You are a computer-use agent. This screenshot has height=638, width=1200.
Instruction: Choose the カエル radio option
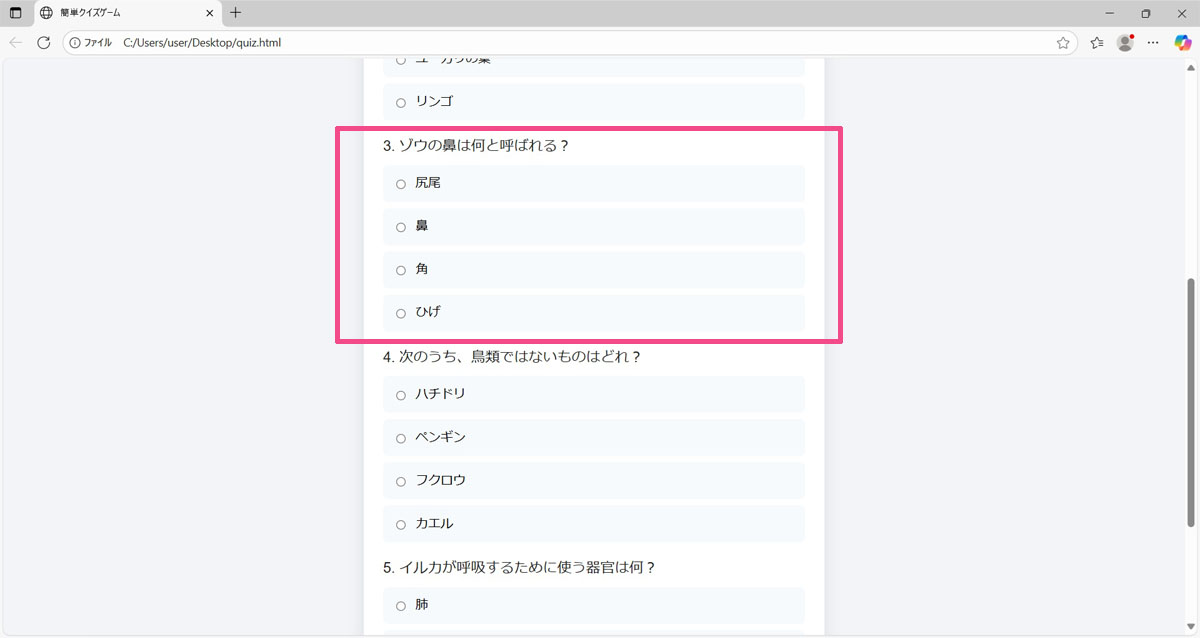coord(401,524)
